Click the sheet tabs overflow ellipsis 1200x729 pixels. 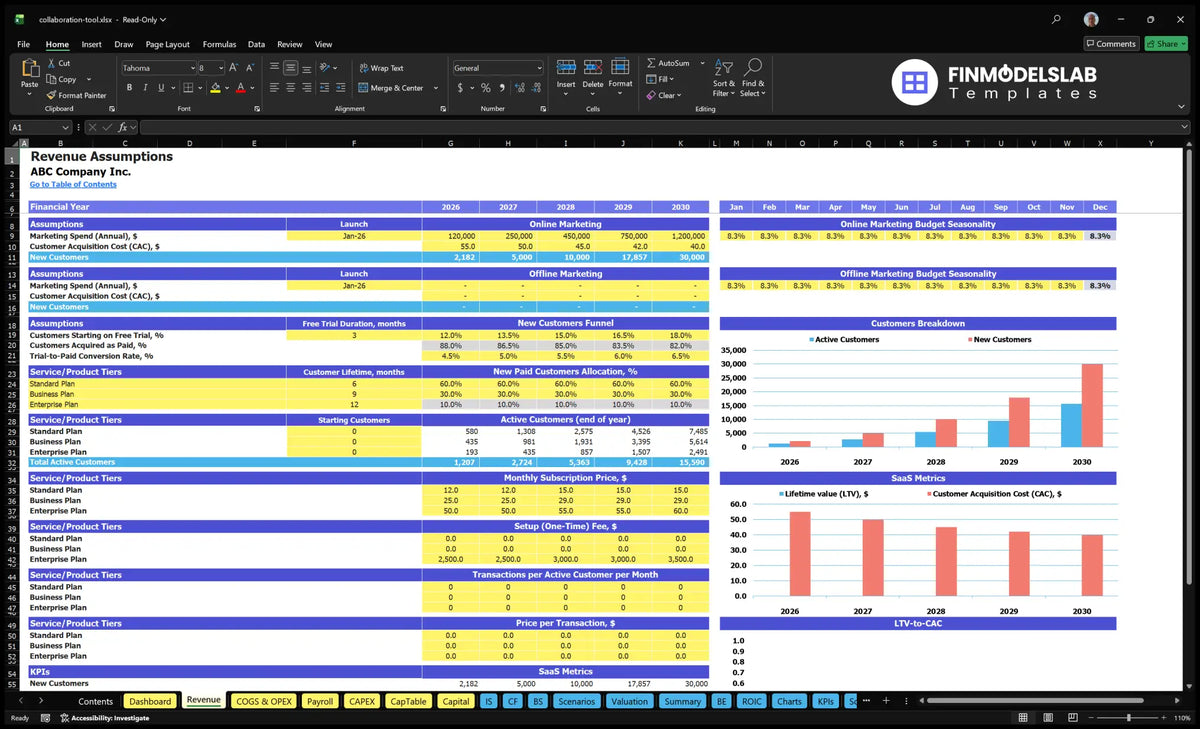(866, 701)
